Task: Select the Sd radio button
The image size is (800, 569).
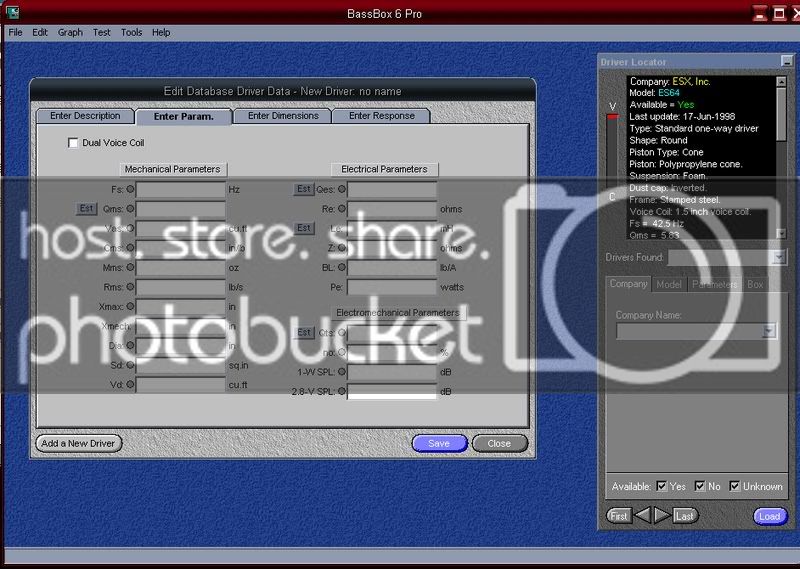Action: tap(130, 365)
